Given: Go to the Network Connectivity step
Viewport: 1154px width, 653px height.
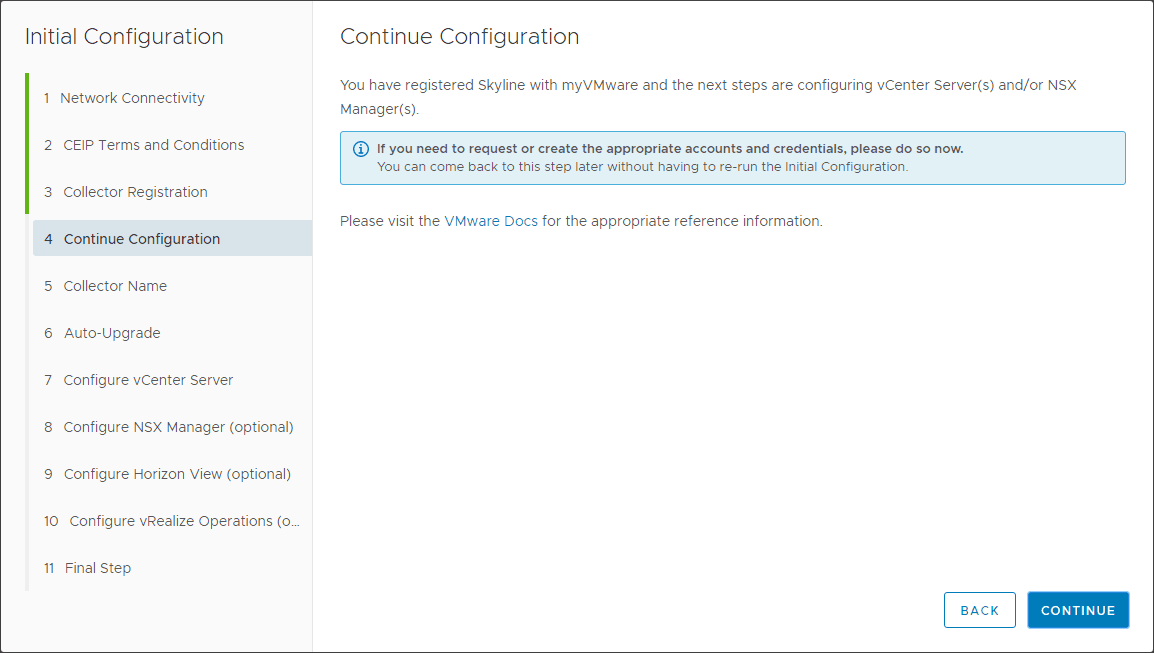Looking at the screenshot, I should pos(133,98).
